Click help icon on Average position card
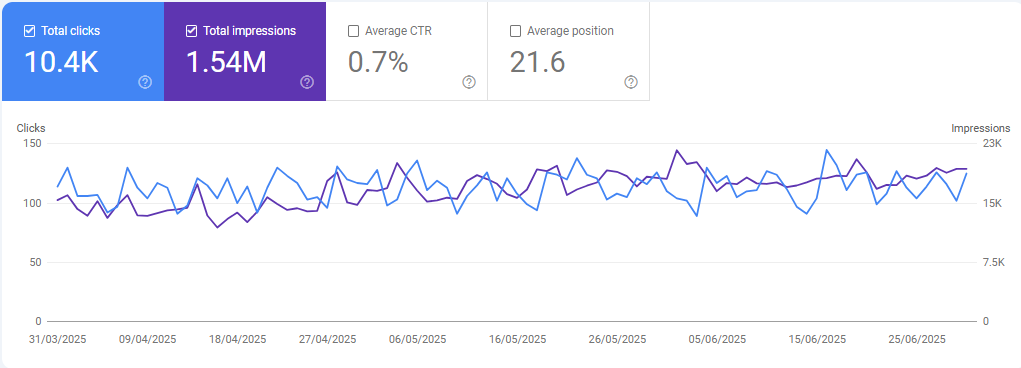The image size is (1021, 368). pos(630,82)
